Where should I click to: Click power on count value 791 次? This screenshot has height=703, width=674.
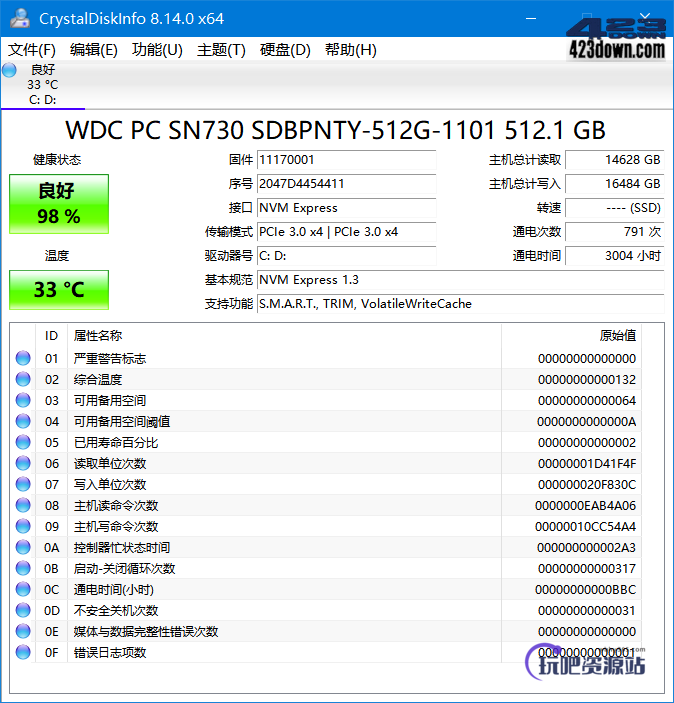point(614,232)
